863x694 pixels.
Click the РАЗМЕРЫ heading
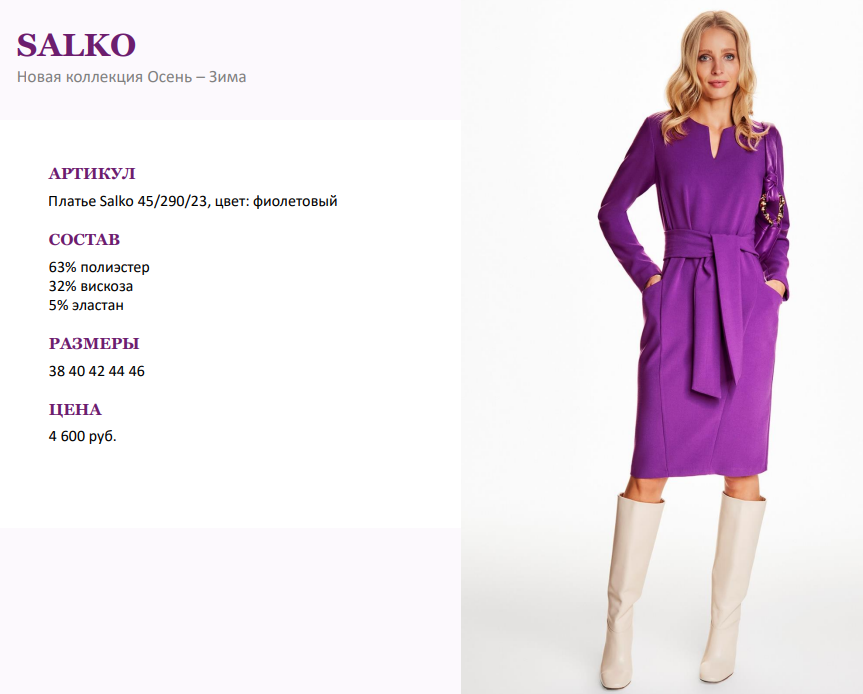(94, 343)
